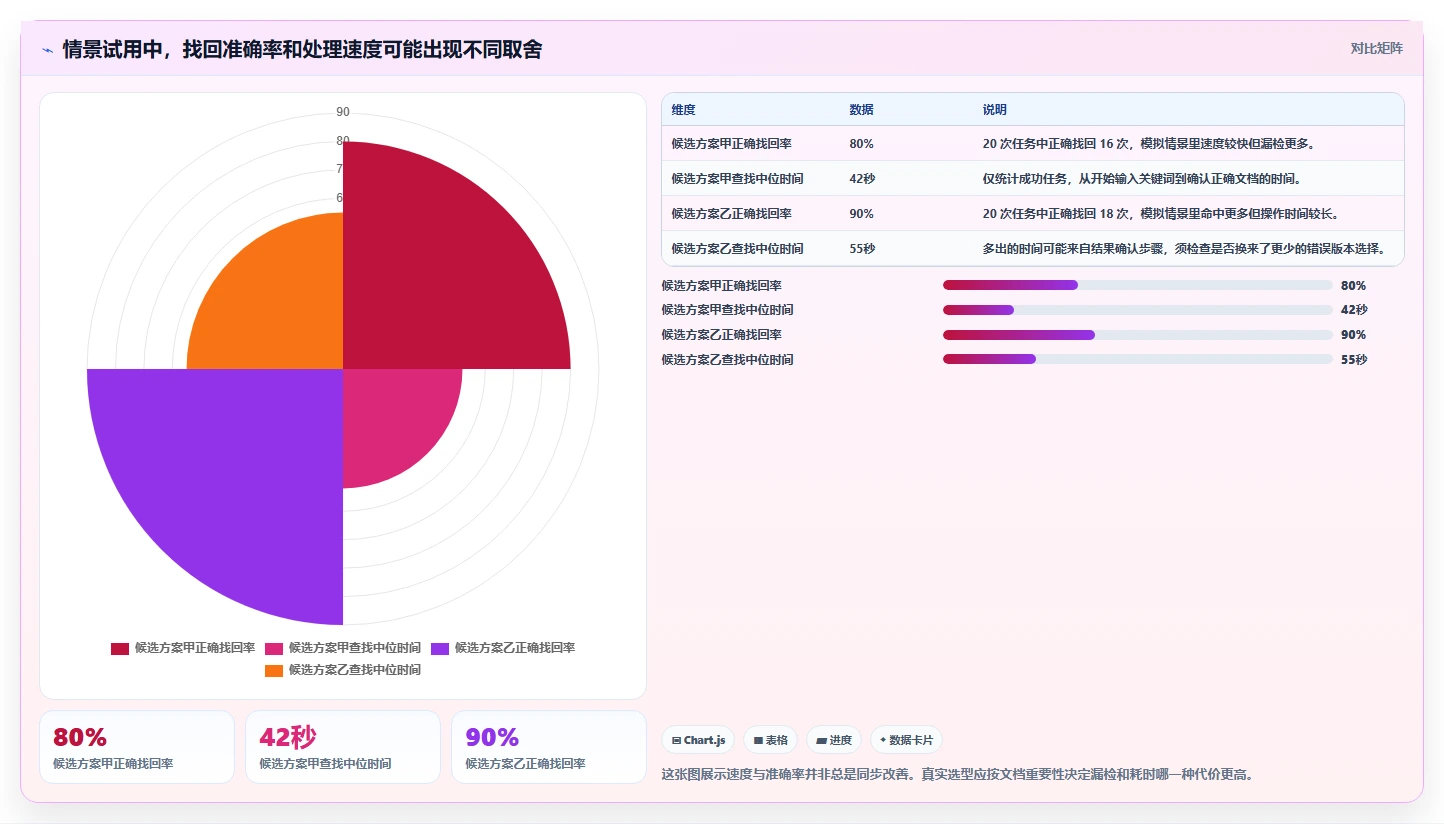Screen dimensions: 1444x824
Task: Click the description starting 多出的时间可能来自
Action: pos(1184,249)
